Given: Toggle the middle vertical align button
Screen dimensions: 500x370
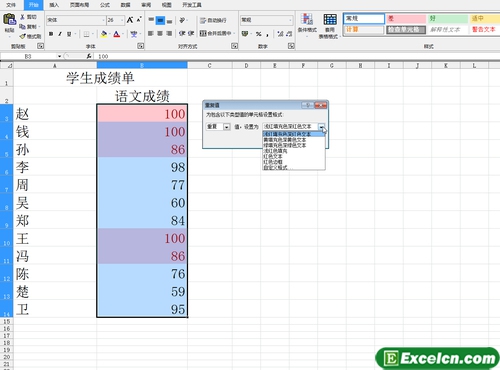Looking at the screenshot, I should tap(160, 20).
